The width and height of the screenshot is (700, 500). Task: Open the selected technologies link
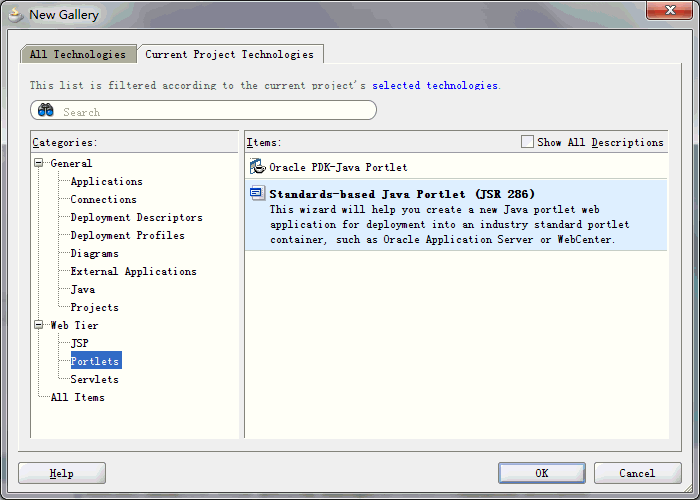click(435, 85)
